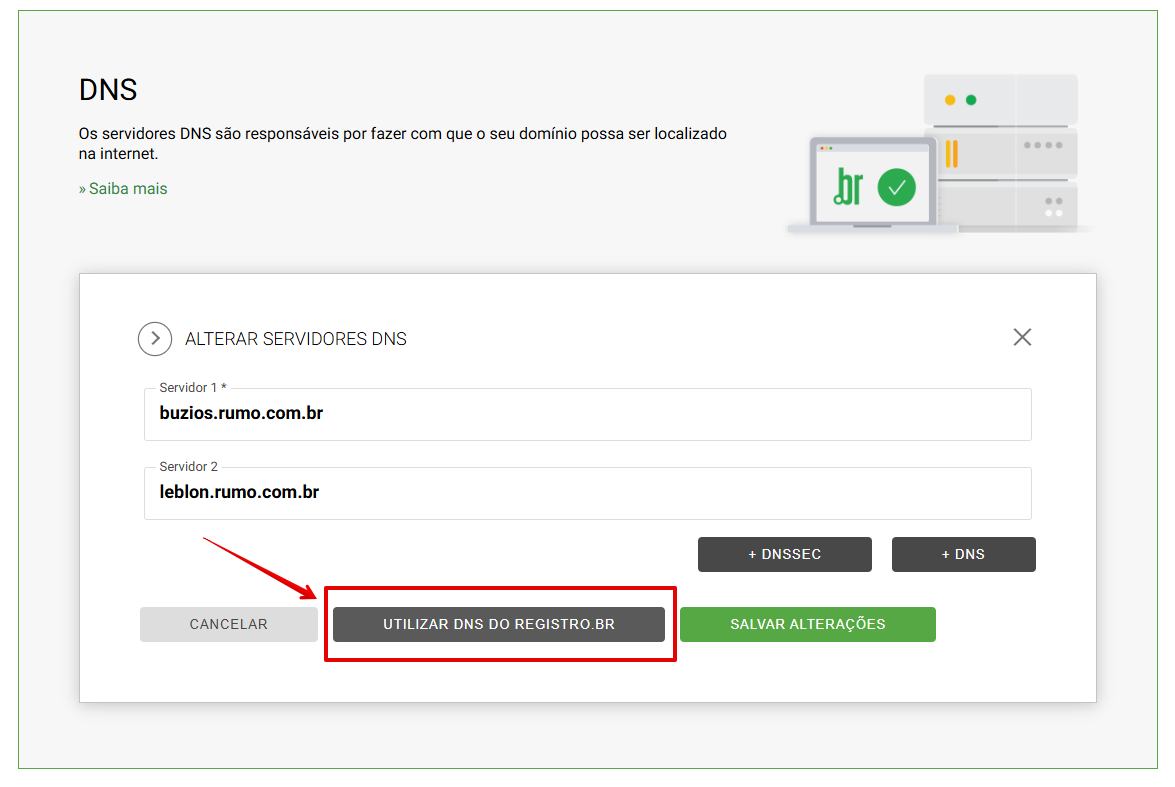Viewport: 1175px width, 787px height.
Task: Close the Alterar Servidores DNS panel
Action: 1022,337
